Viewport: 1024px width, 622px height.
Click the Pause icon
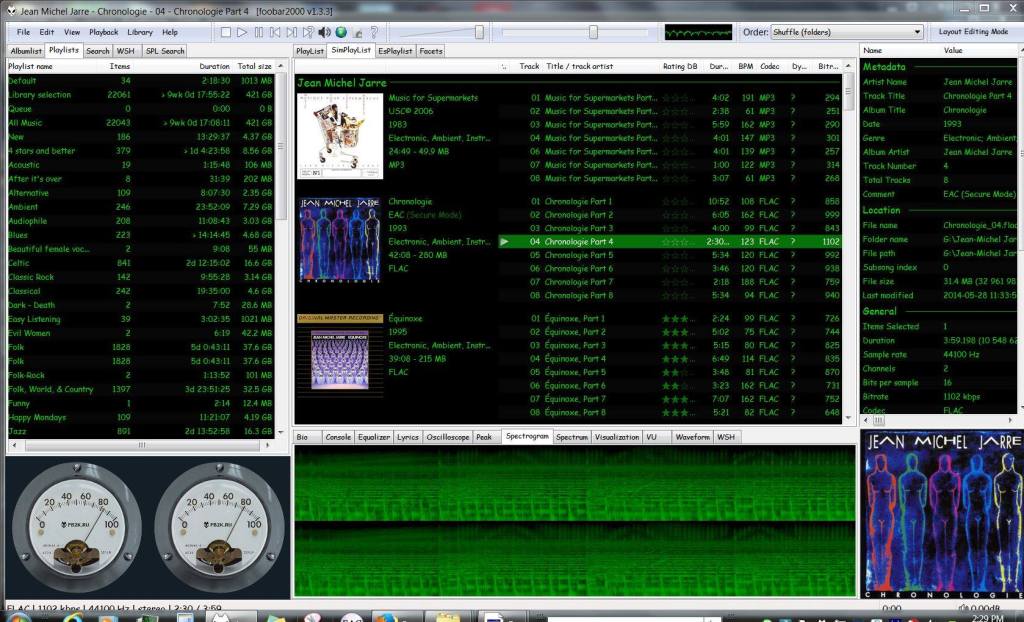point(258,32)
